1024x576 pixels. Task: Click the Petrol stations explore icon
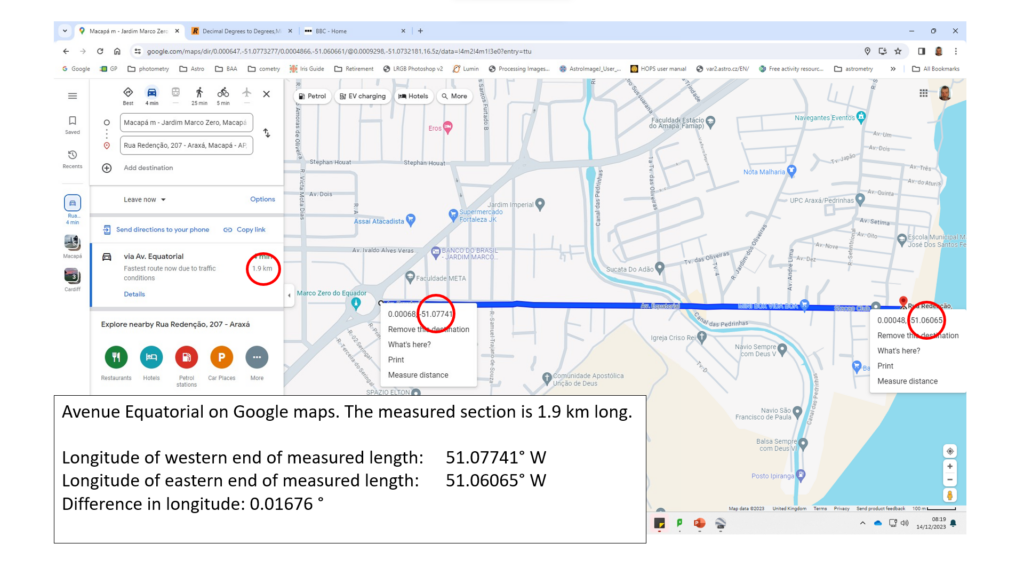click(186, 357)
